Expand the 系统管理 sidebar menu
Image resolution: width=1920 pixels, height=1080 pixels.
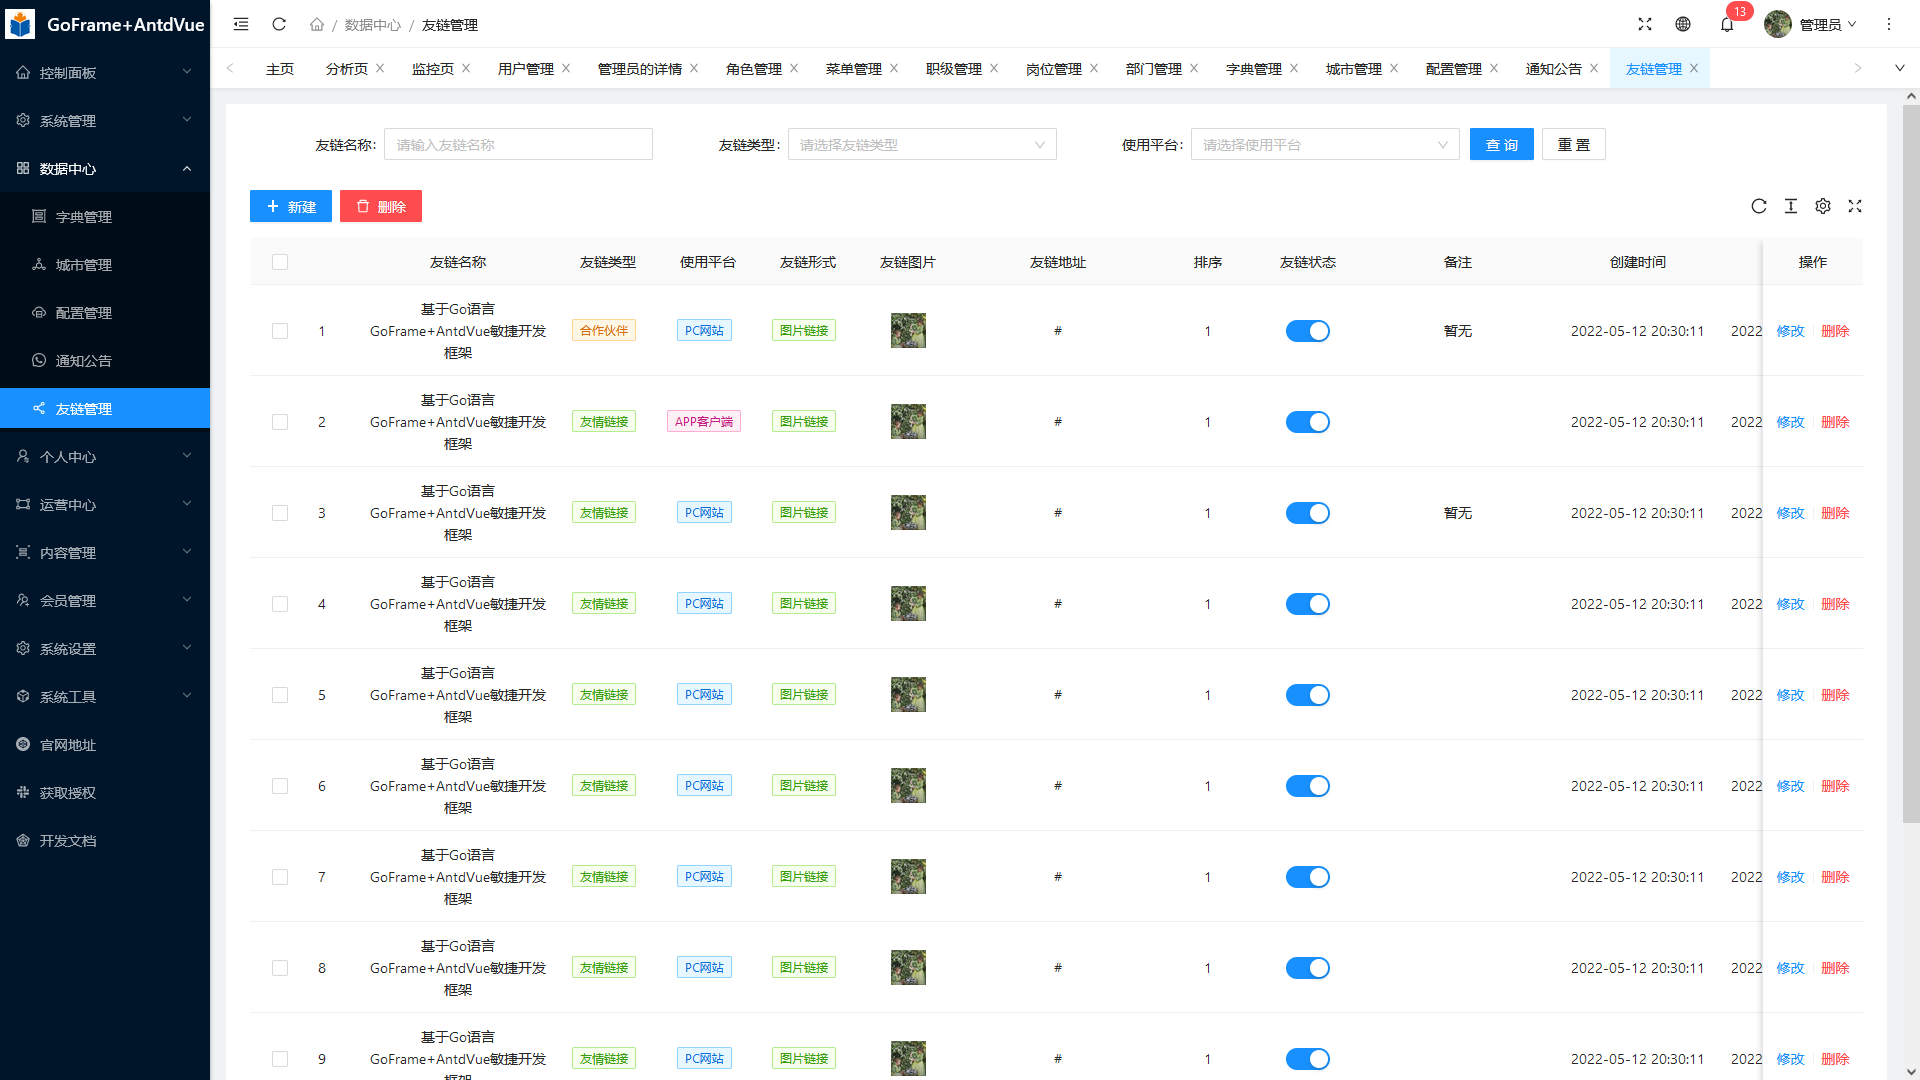105,121
